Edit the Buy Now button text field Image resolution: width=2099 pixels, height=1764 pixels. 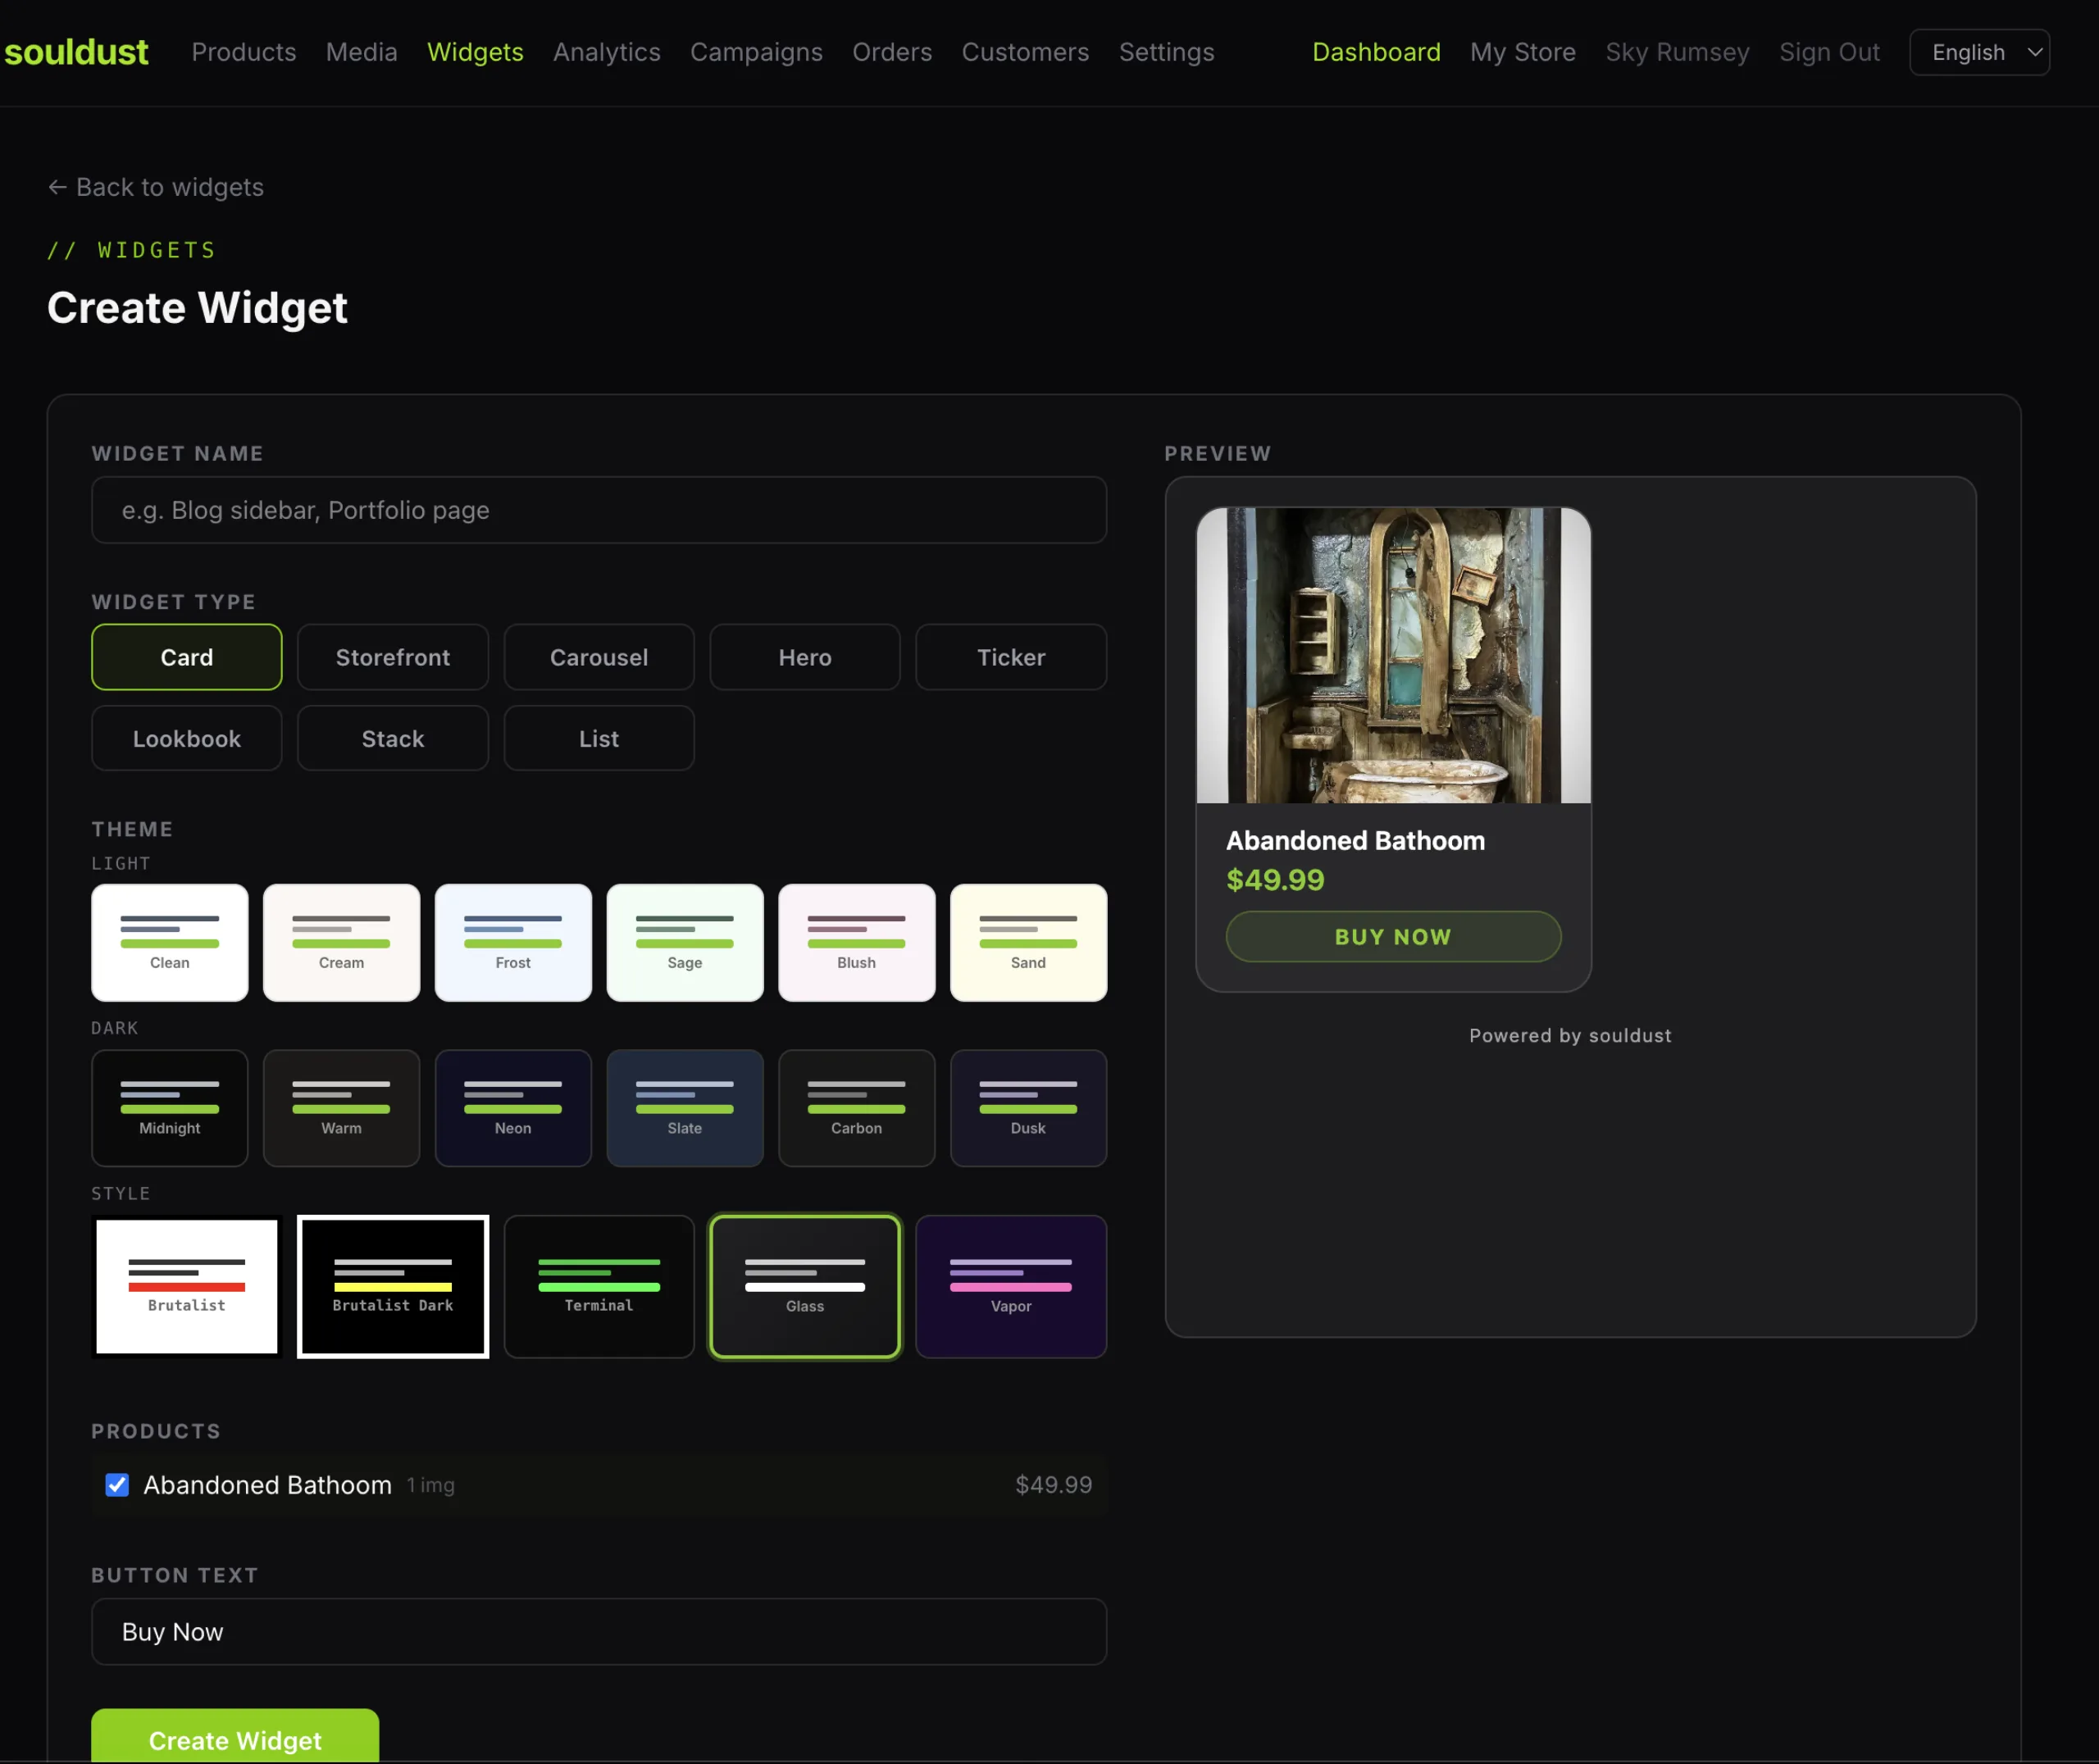[598, 1632]
